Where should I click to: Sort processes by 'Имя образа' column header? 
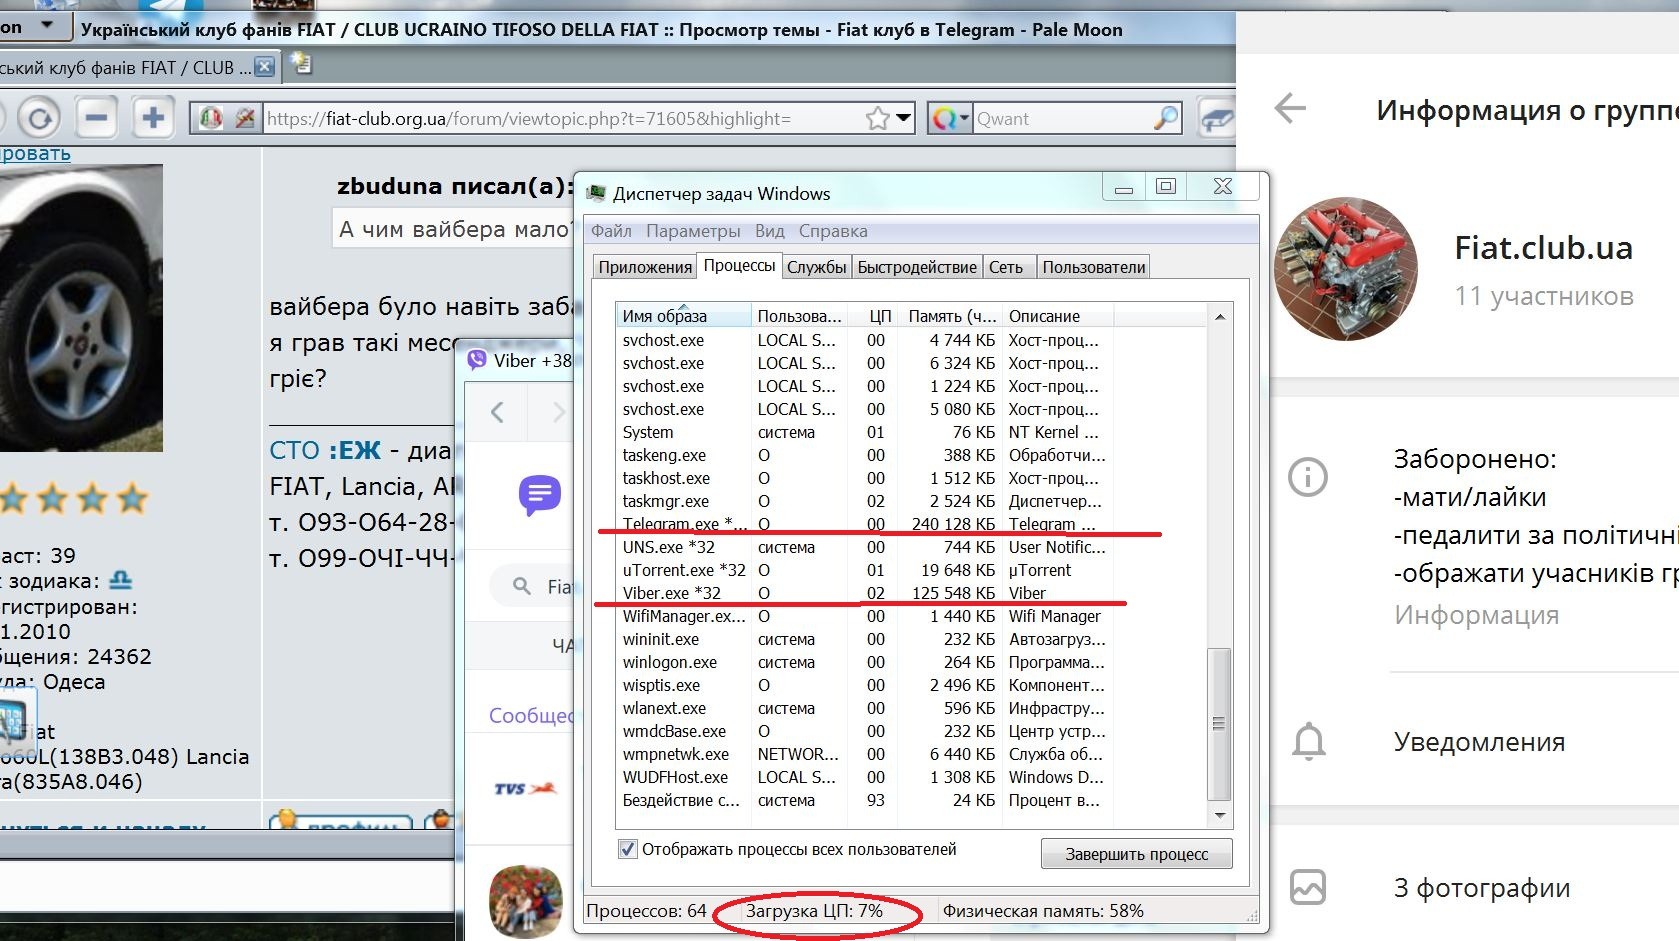tap(682, 316)
